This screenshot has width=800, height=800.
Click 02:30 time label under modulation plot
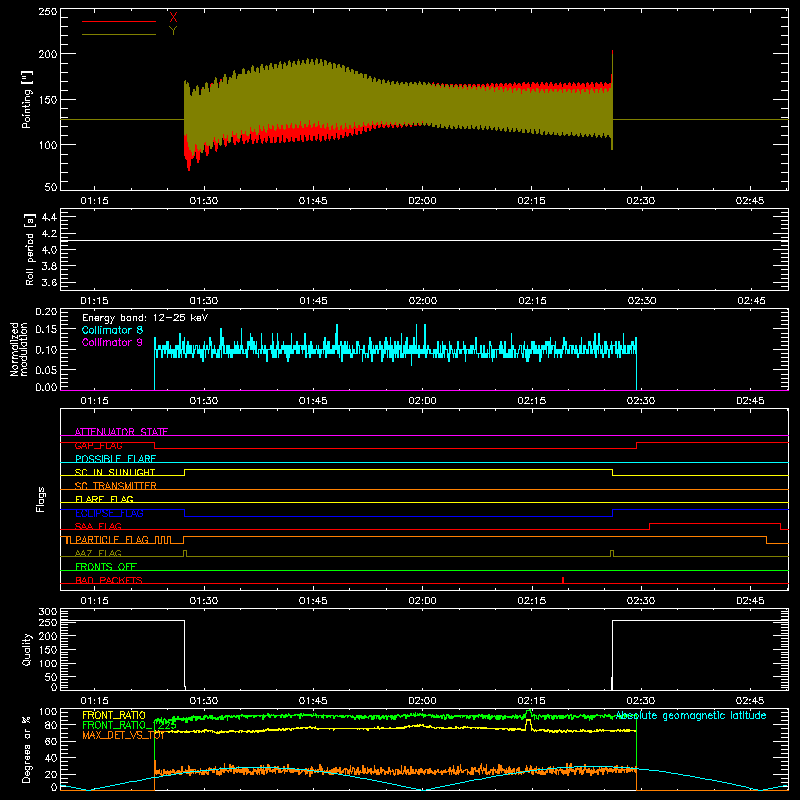pos(641,401)
